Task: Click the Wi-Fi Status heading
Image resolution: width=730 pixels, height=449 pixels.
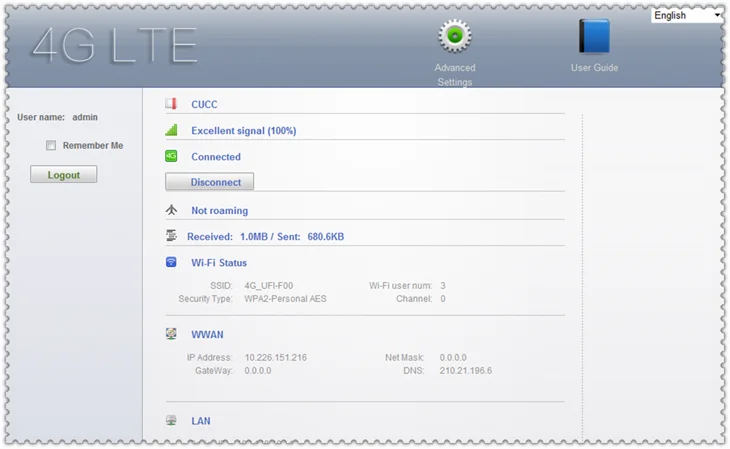Action: point(219,263)
